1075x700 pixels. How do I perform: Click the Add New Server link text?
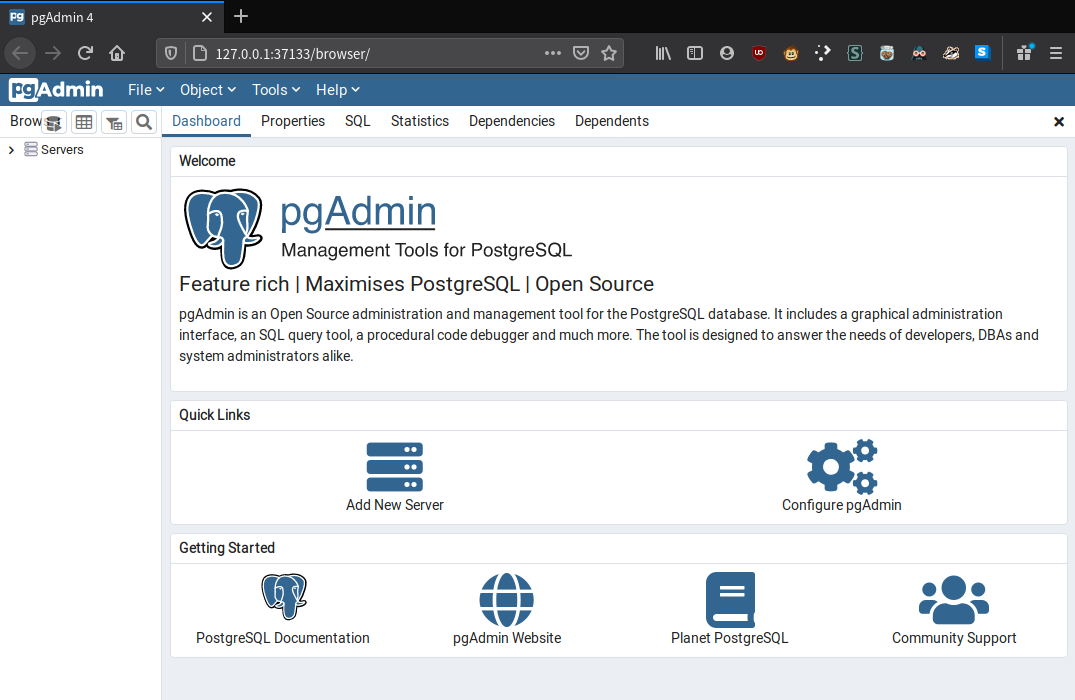395,505
